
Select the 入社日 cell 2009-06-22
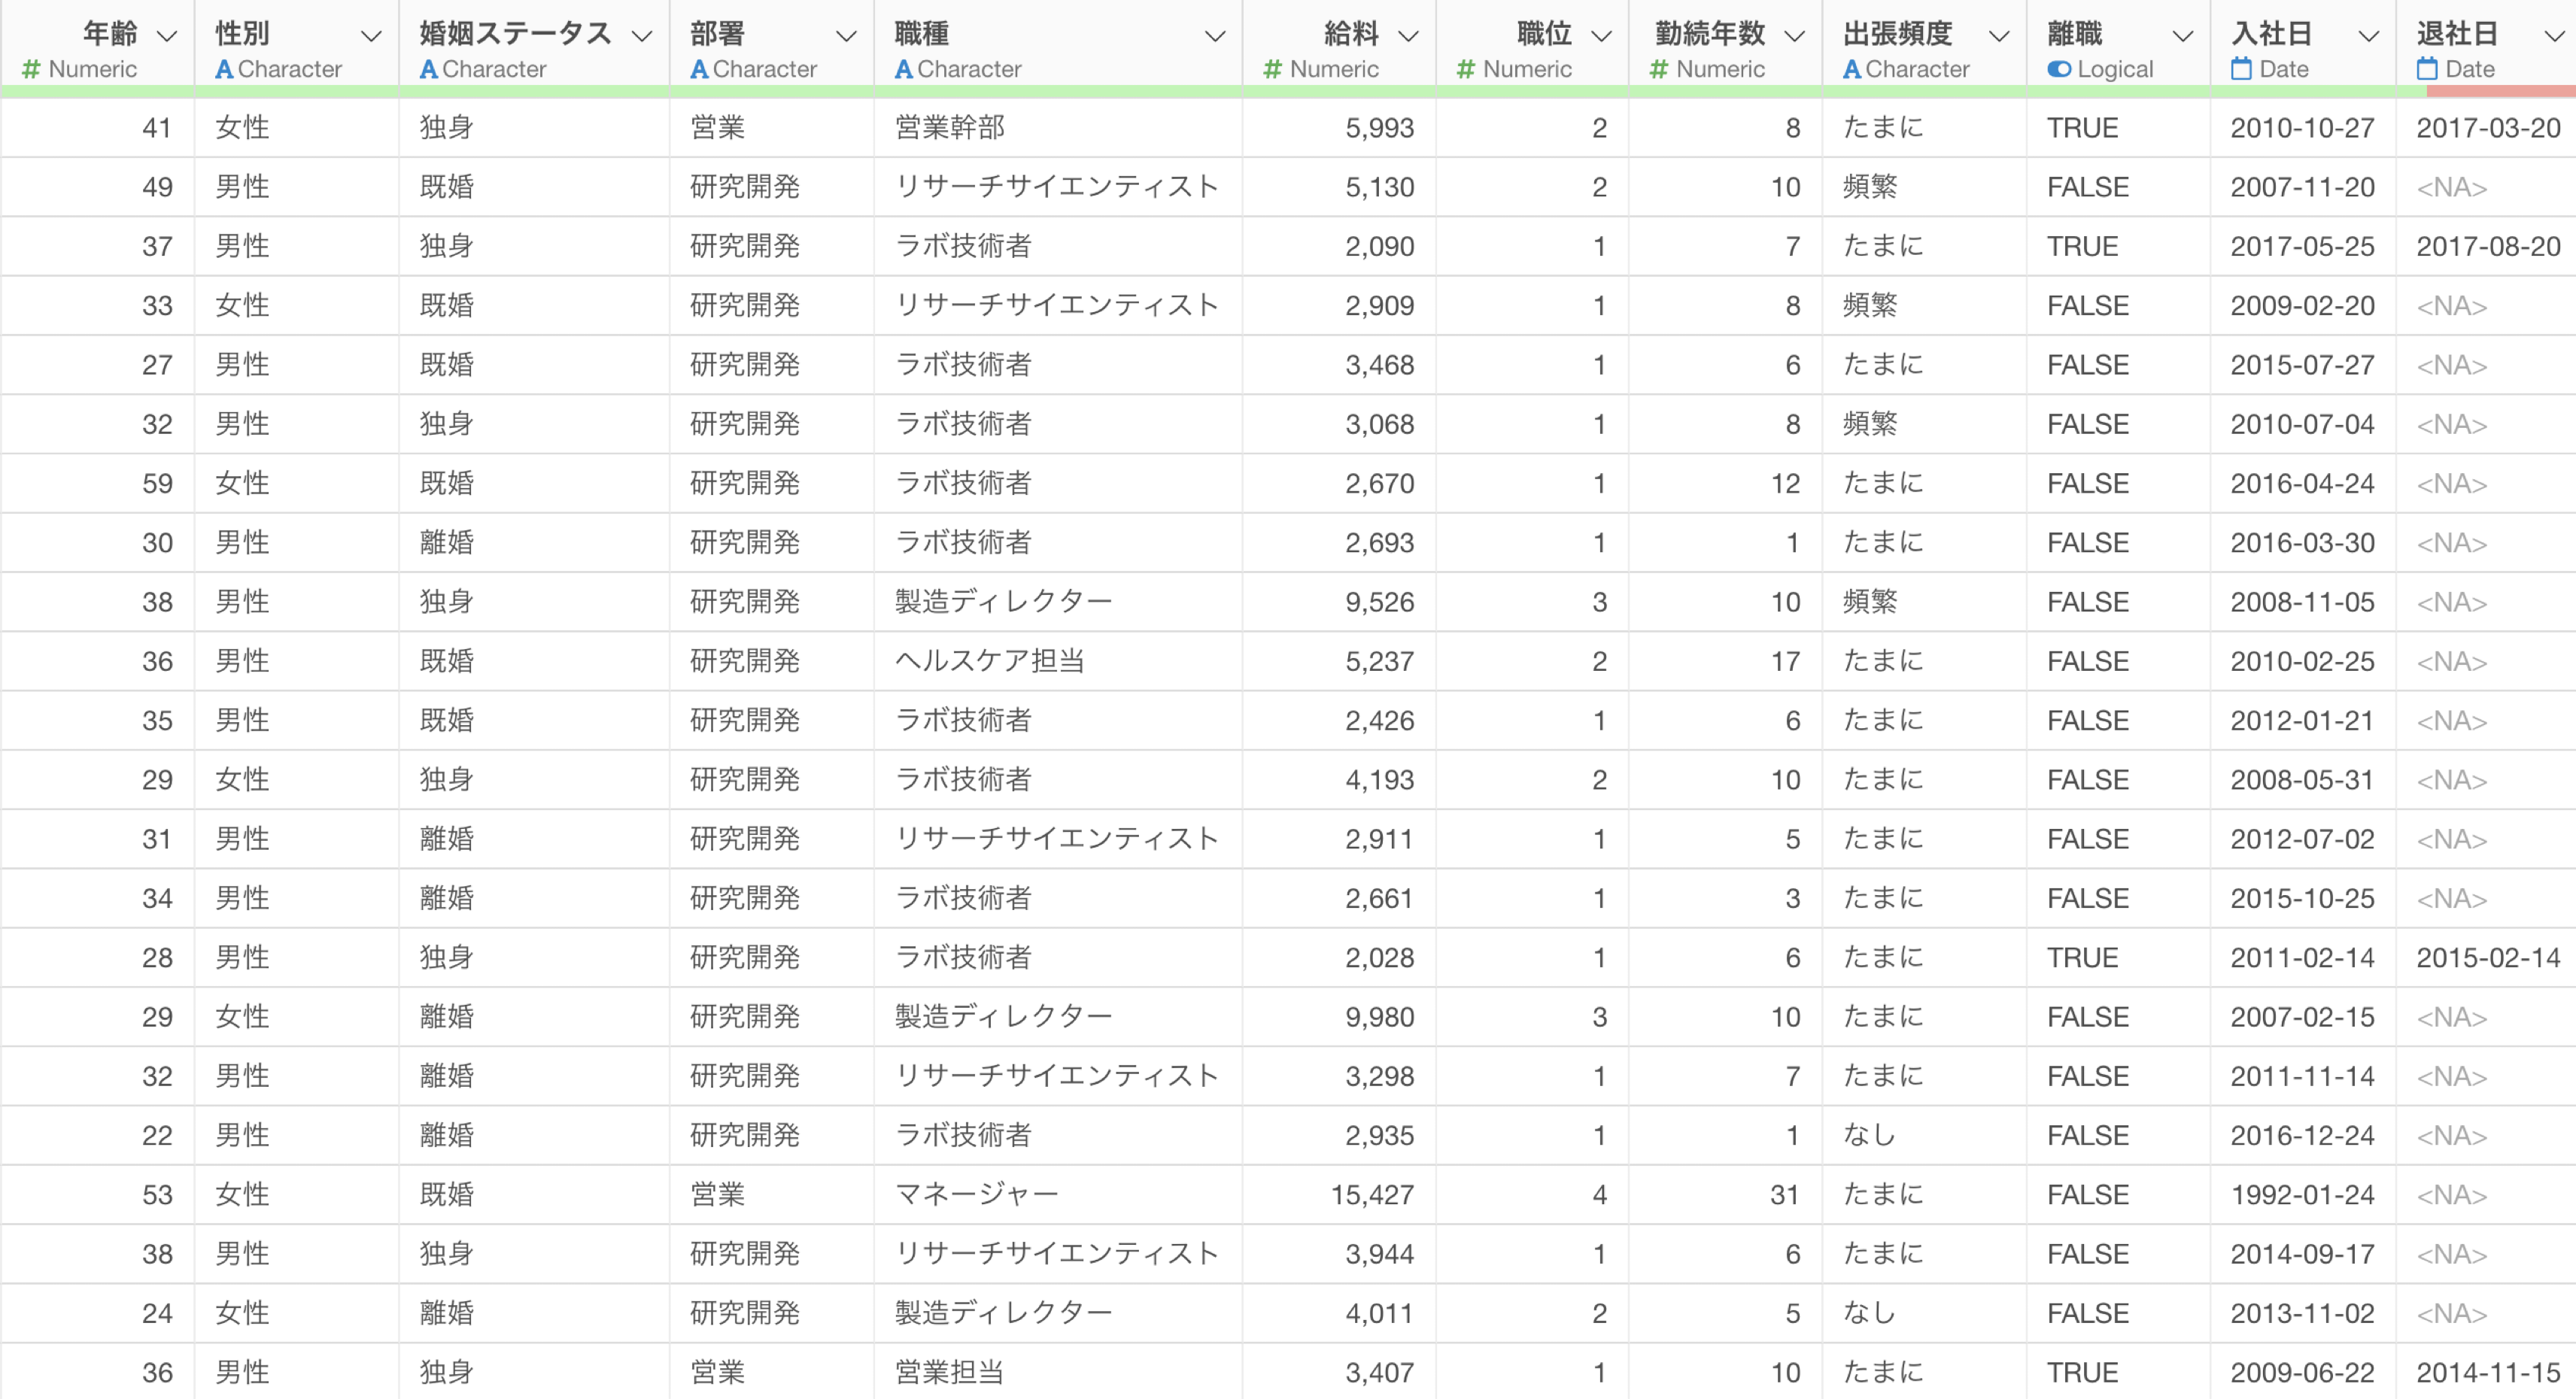click(x=2302, y=1372)
